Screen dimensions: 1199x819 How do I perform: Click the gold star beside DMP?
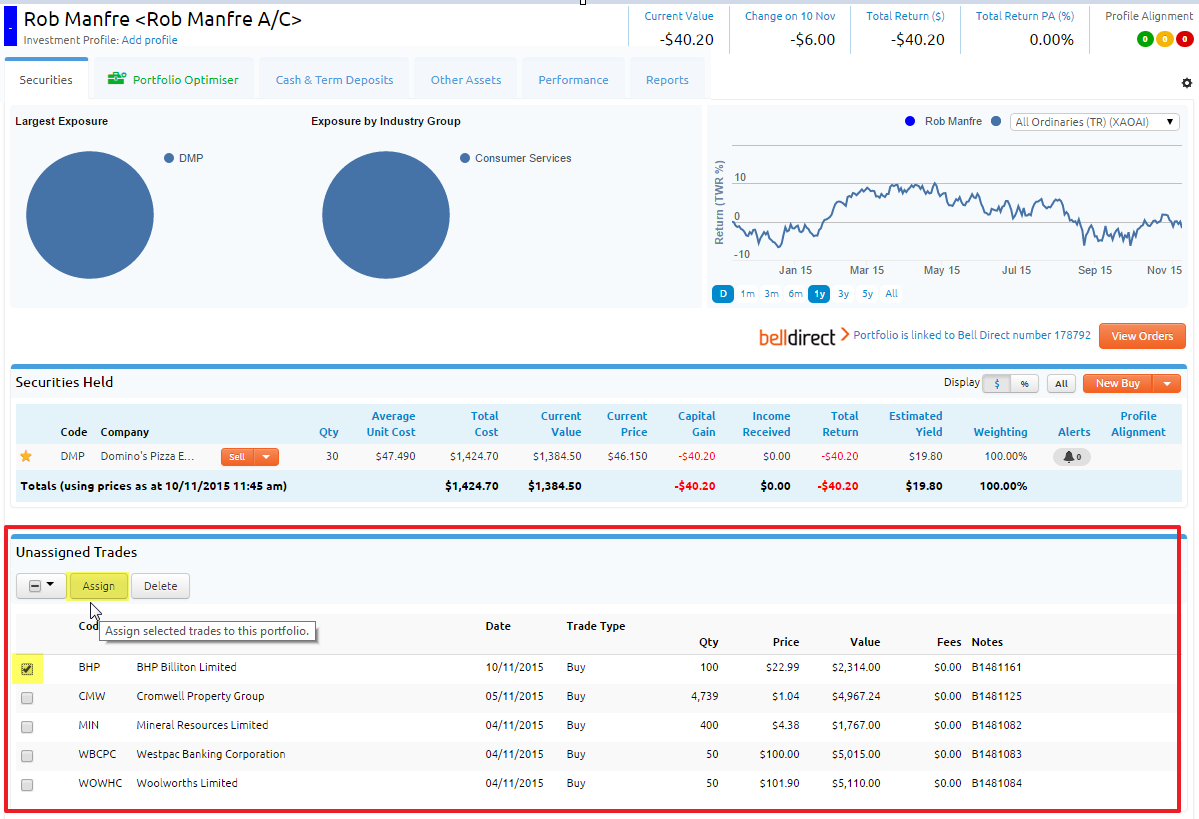26,457
